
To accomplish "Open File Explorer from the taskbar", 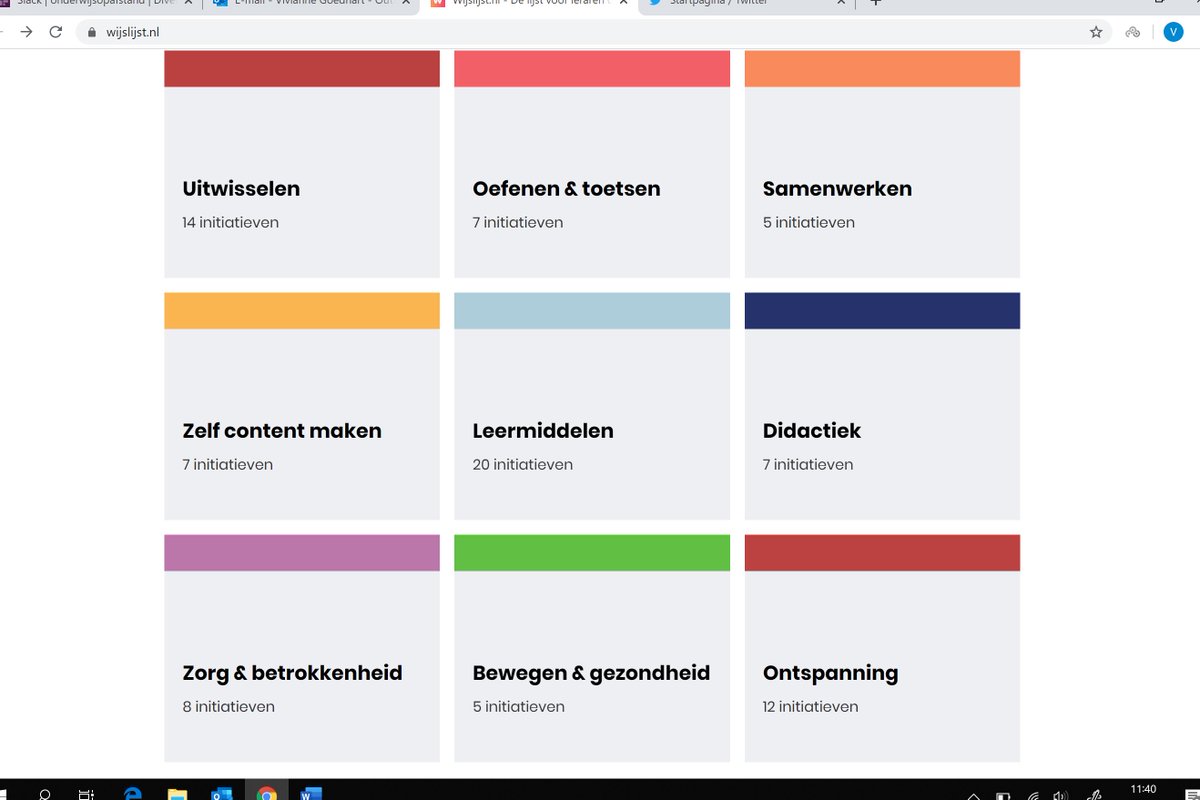I will pyautogui.click(x=177, y=792).
